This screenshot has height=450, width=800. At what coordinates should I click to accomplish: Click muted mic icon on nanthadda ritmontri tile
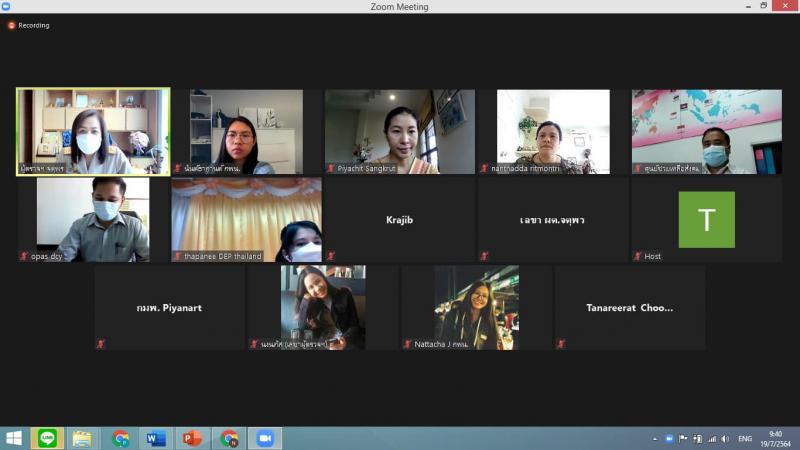(x=484, y=168)
